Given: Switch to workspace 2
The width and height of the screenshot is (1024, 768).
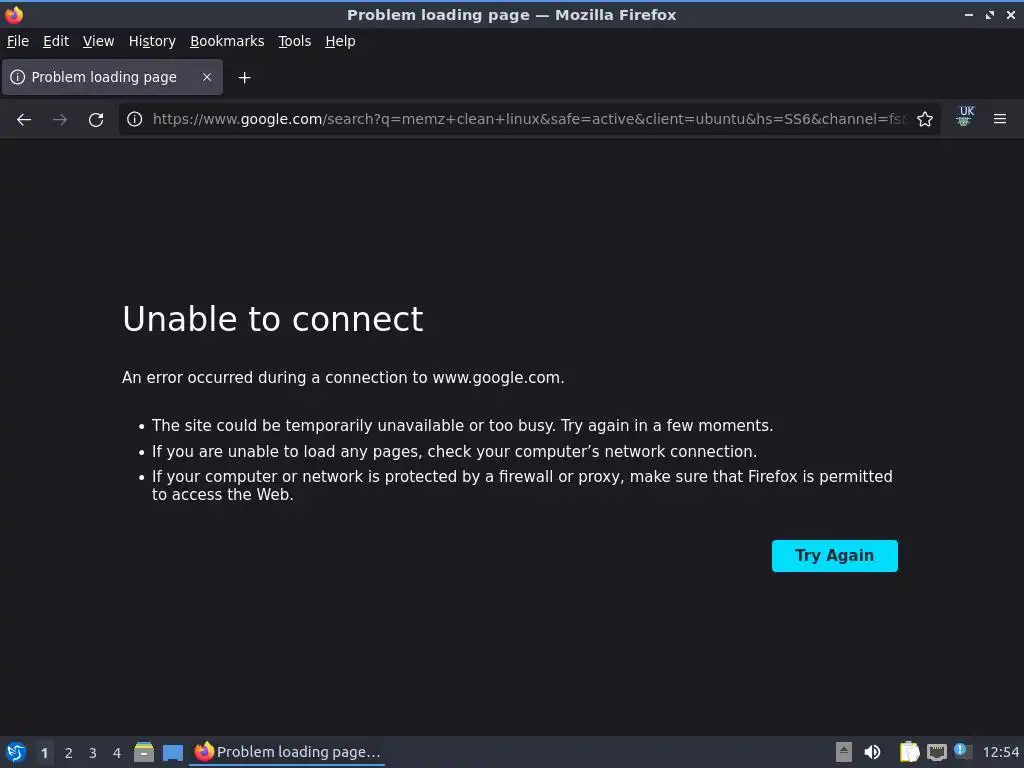Looking at the screenshot, I should [x=69, y=753].
